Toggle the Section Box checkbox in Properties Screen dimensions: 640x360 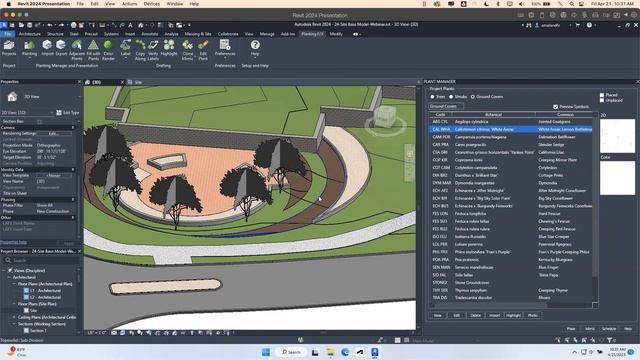pos(39,122)
